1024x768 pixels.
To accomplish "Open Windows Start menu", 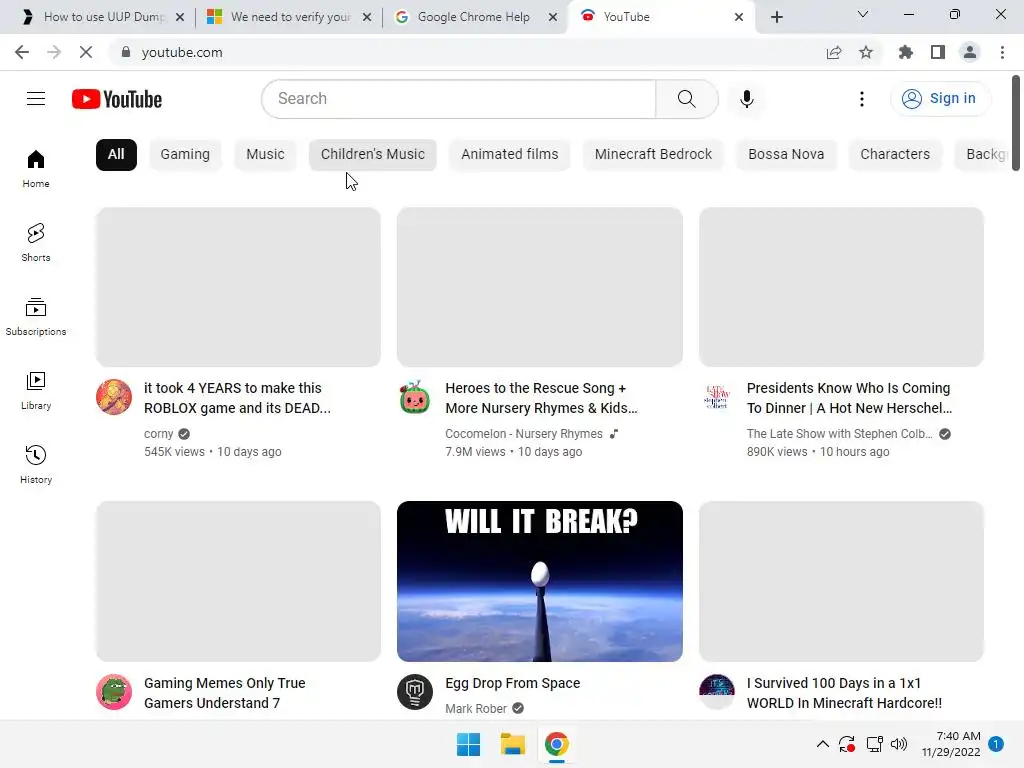I will click(x=468, y=744).
